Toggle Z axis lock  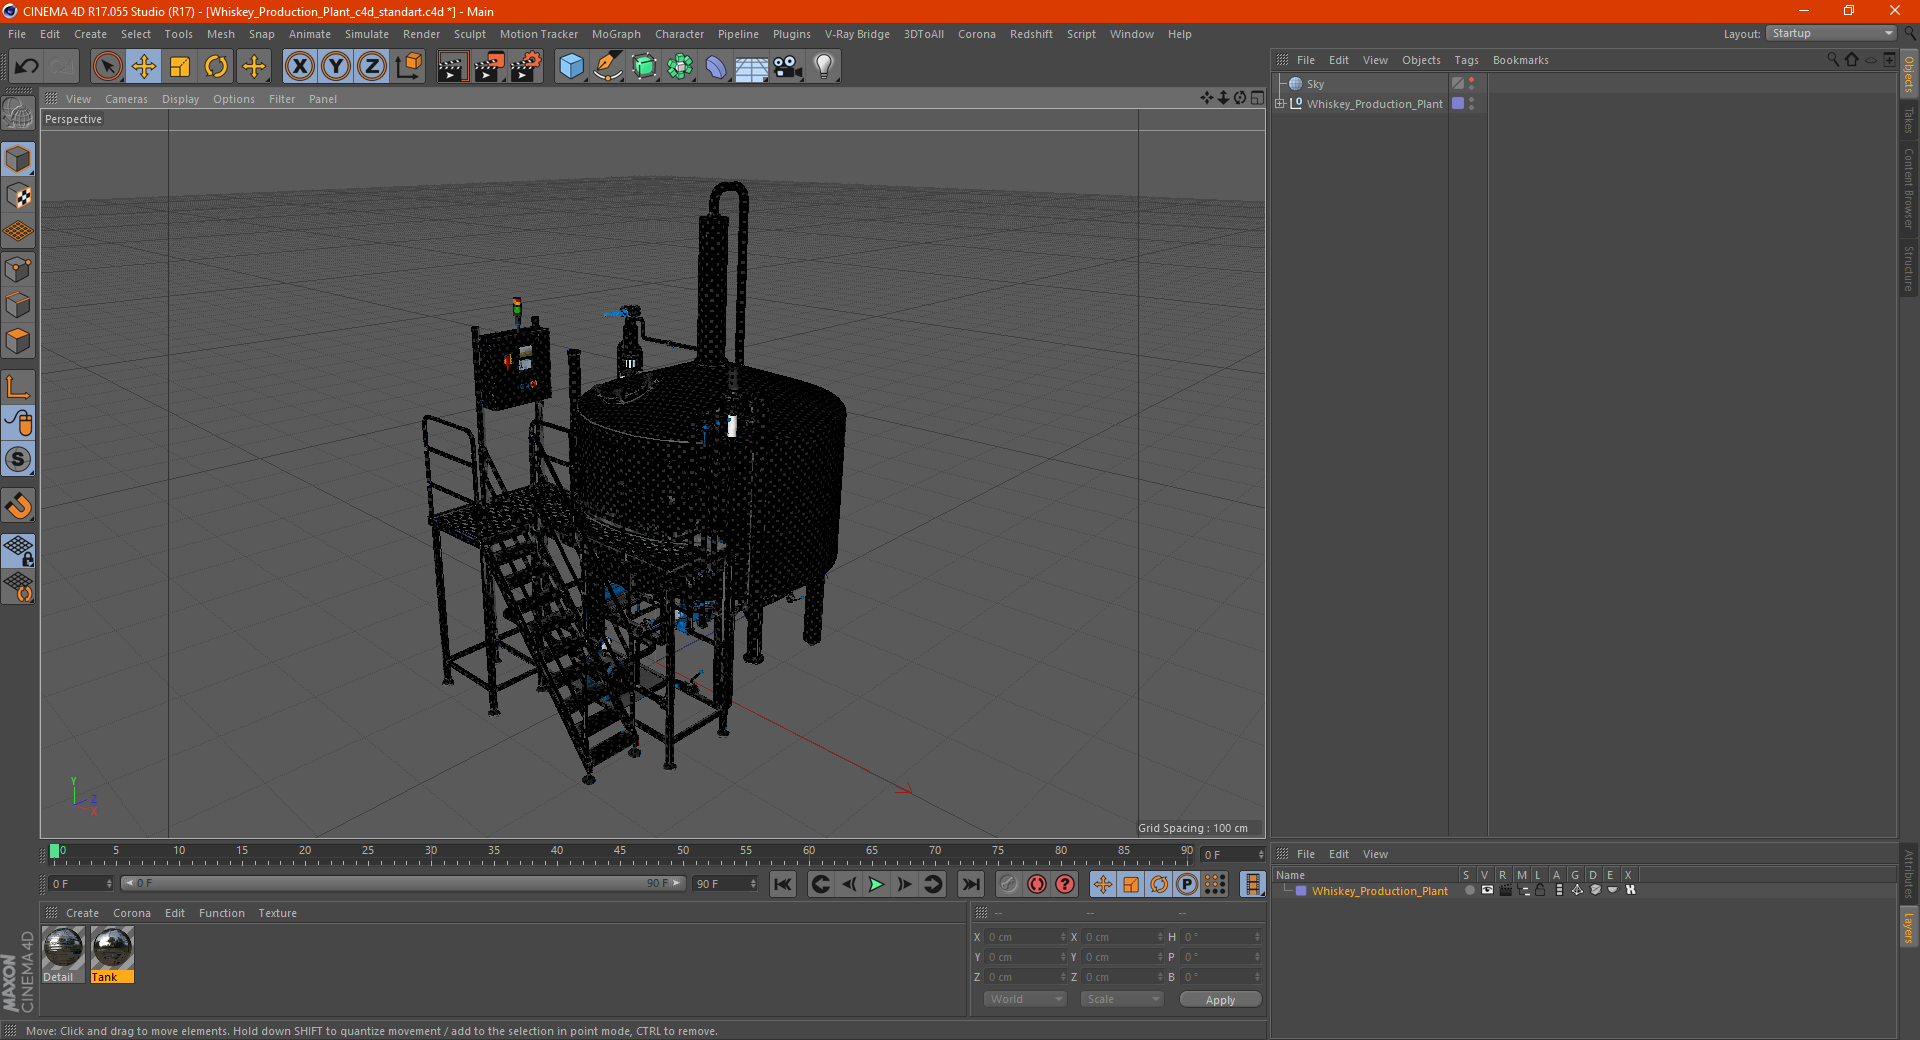(372, 67)
